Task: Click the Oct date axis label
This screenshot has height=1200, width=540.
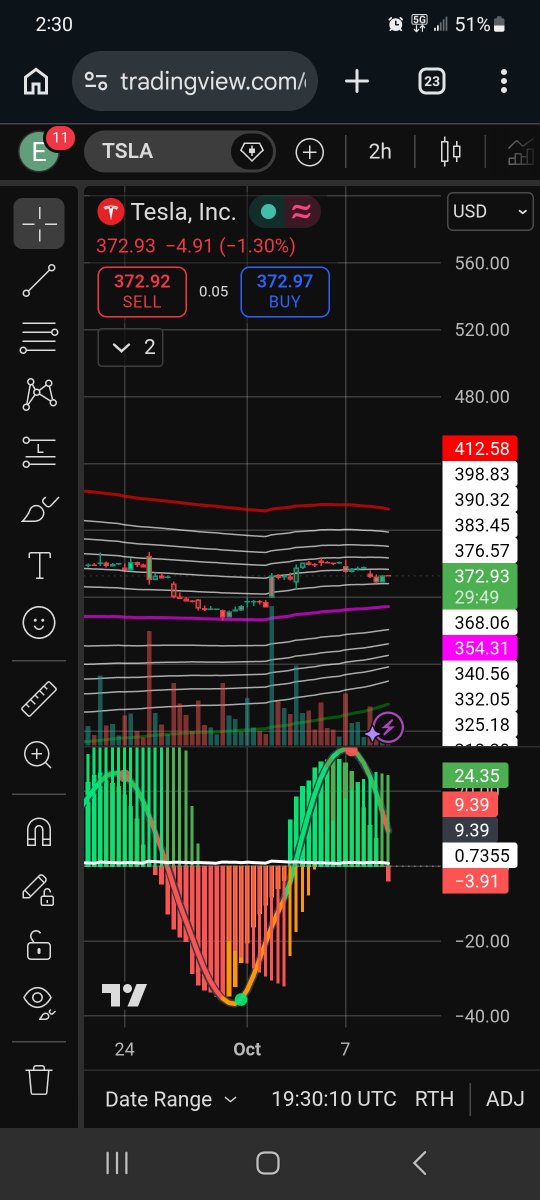Action: click(247, 1049)
